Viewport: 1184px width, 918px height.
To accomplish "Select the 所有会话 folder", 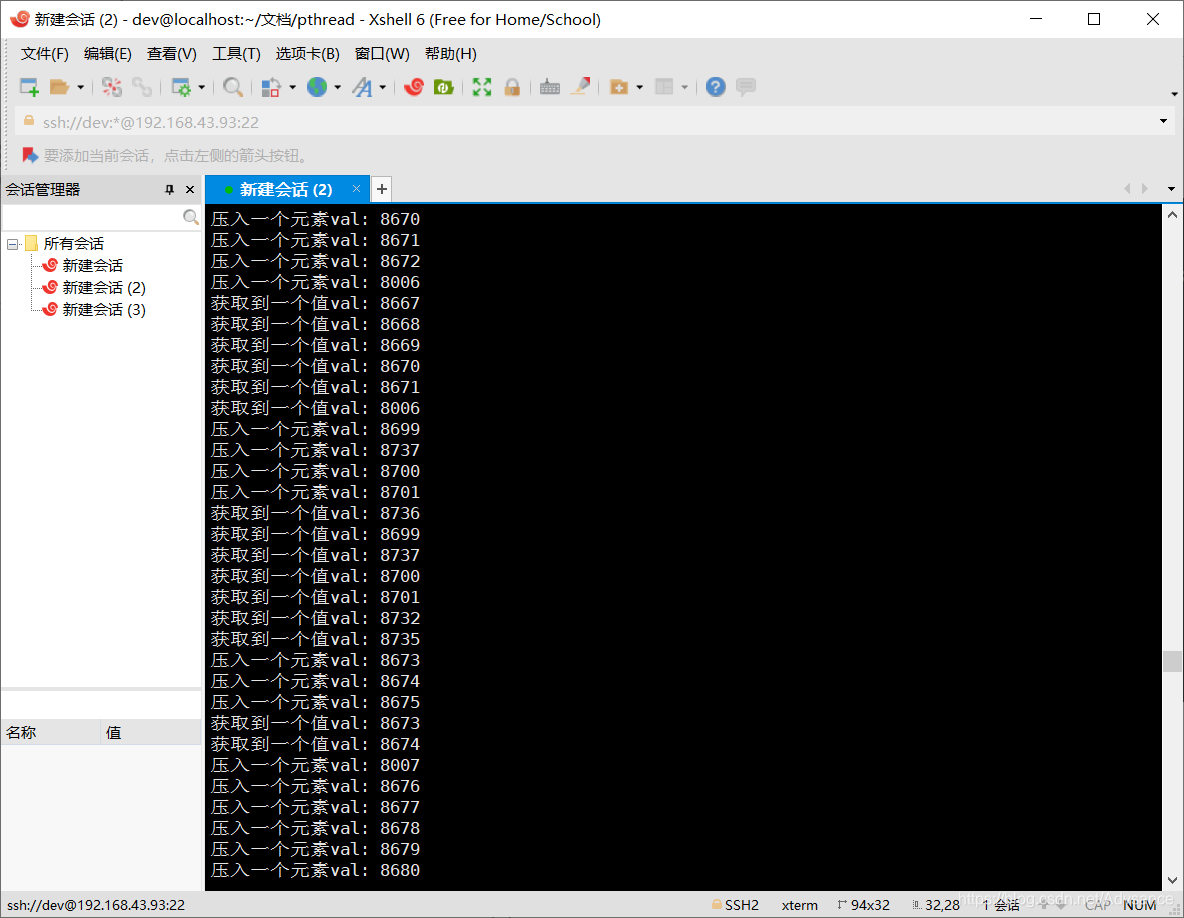I will [73, 244].
